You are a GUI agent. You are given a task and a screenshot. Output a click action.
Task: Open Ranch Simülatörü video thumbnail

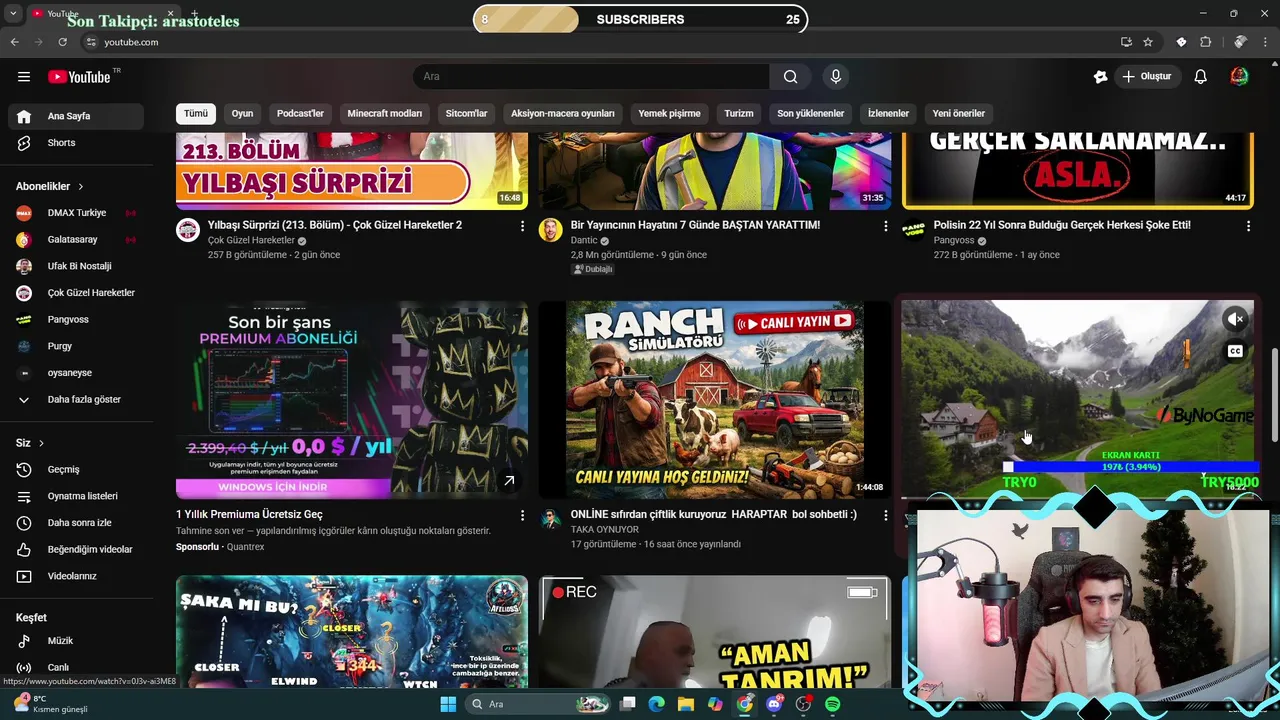click(x=715, y=400)
